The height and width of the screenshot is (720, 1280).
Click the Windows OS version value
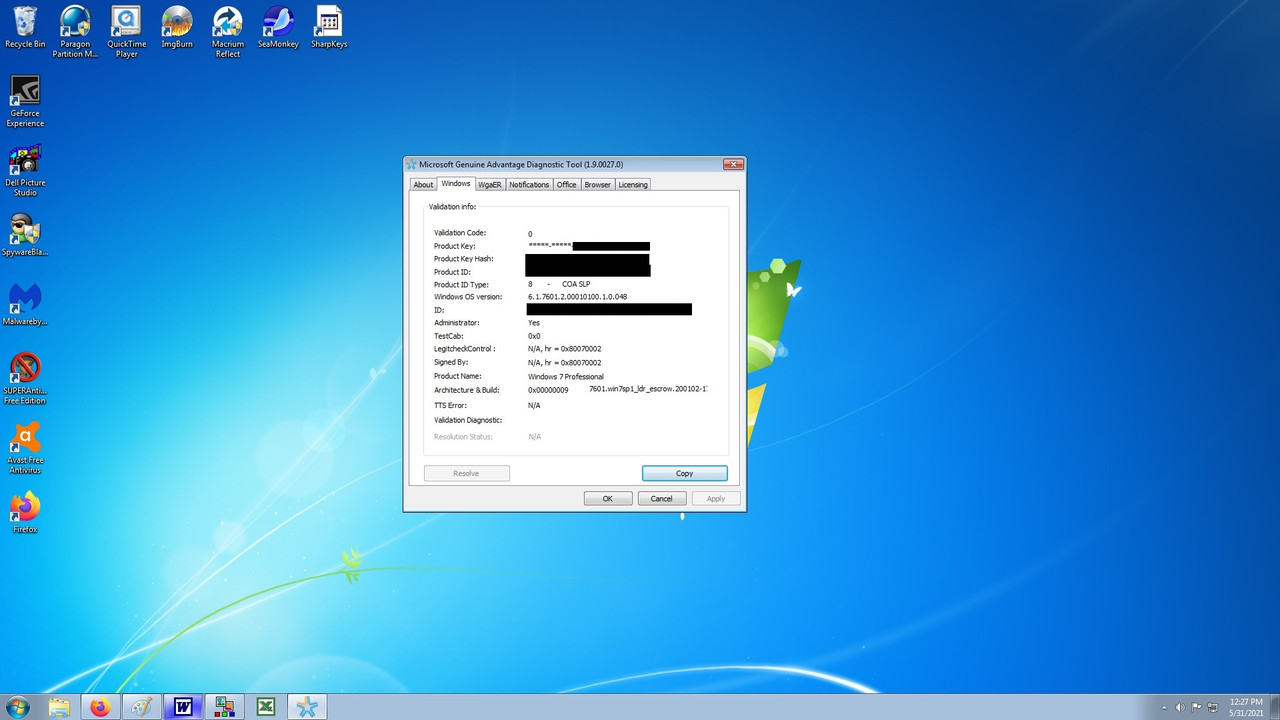(578, 297)
